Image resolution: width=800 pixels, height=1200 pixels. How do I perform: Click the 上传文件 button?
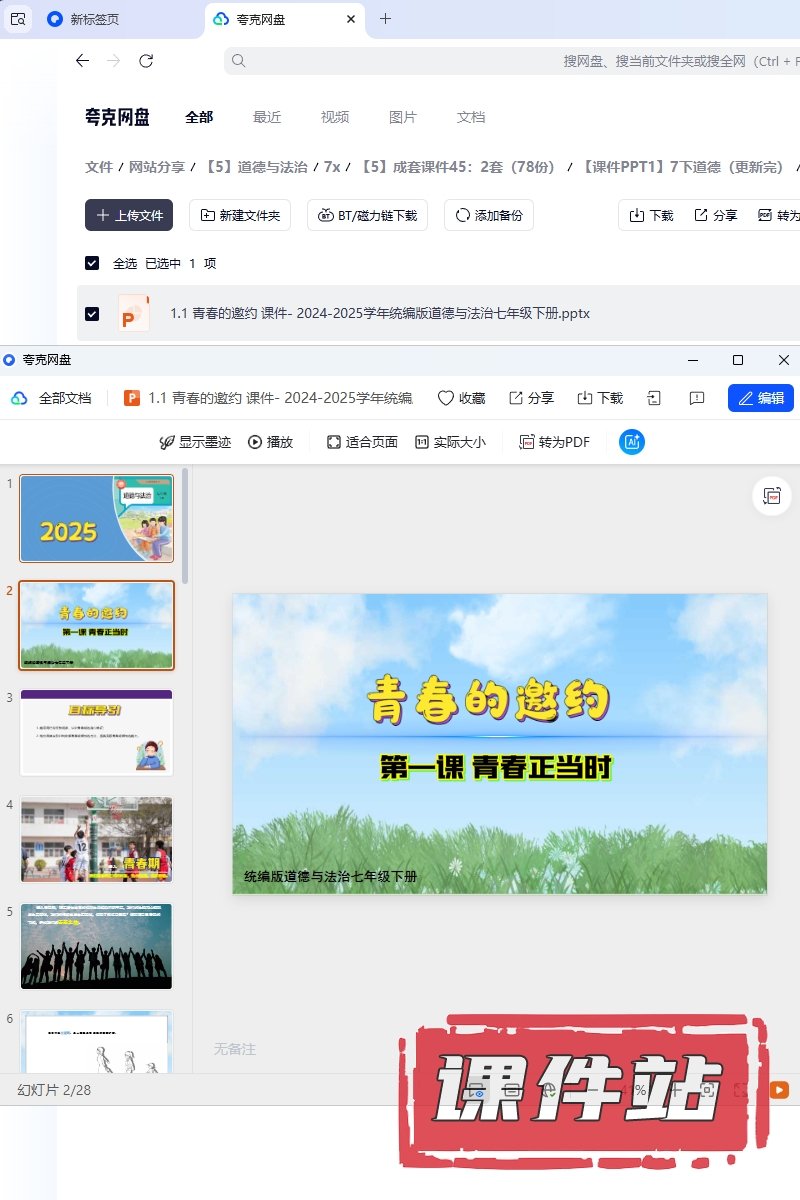(129, 215)
